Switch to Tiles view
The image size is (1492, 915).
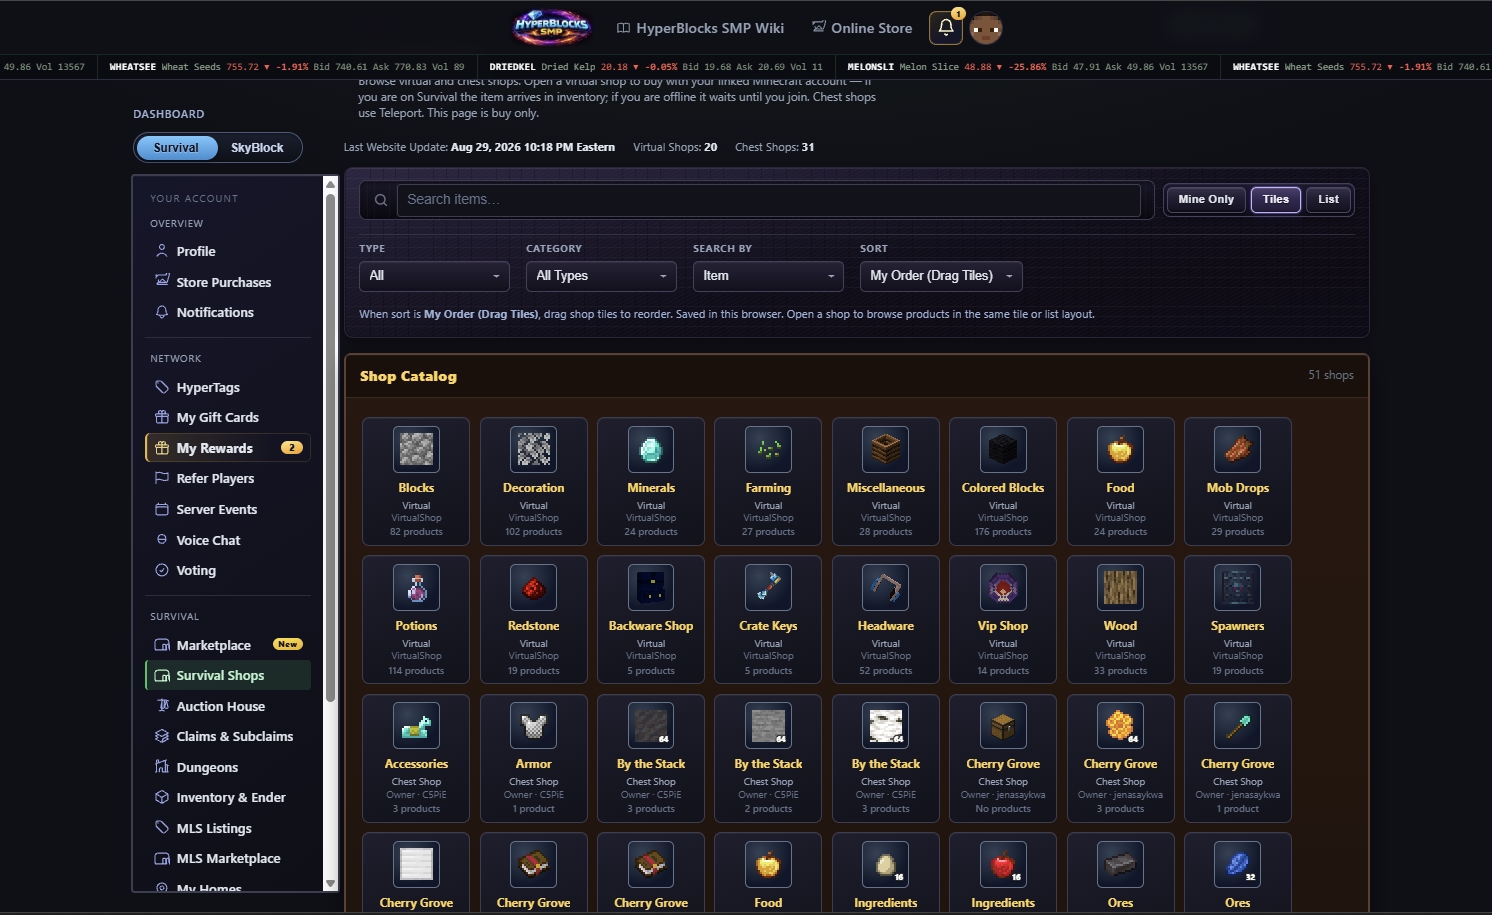pyautogui.click(x=1276, y=199)
